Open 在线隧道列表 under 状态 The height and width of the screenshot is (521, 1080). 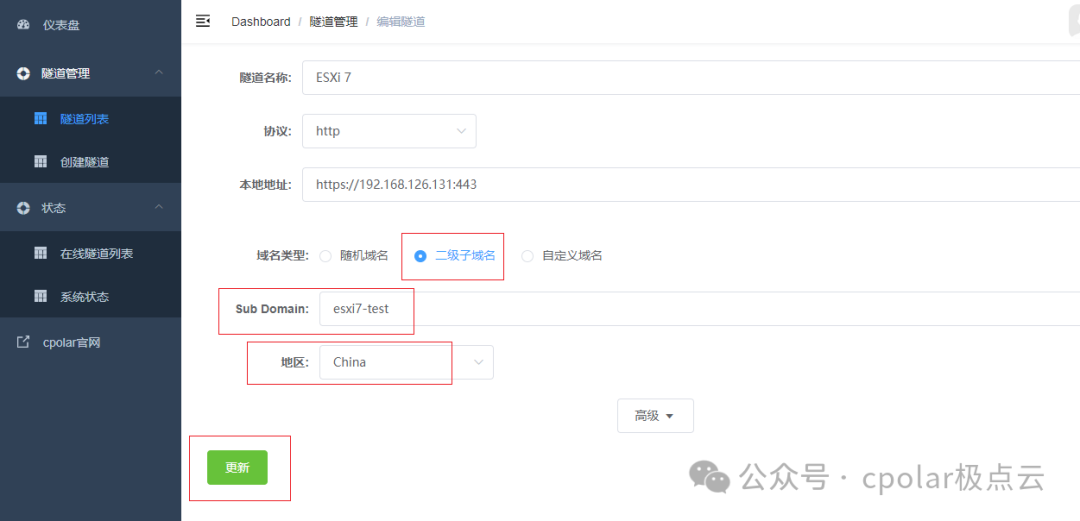tap(90, 253)
